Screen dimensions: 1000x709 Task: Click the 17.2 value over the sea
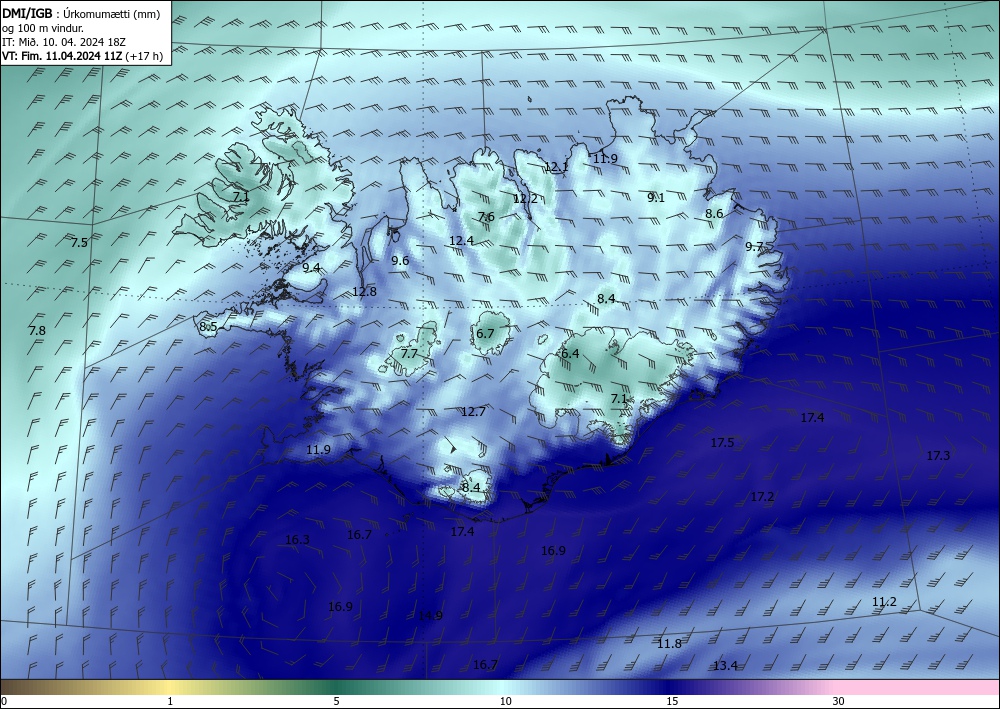click(x=762, y=496)
